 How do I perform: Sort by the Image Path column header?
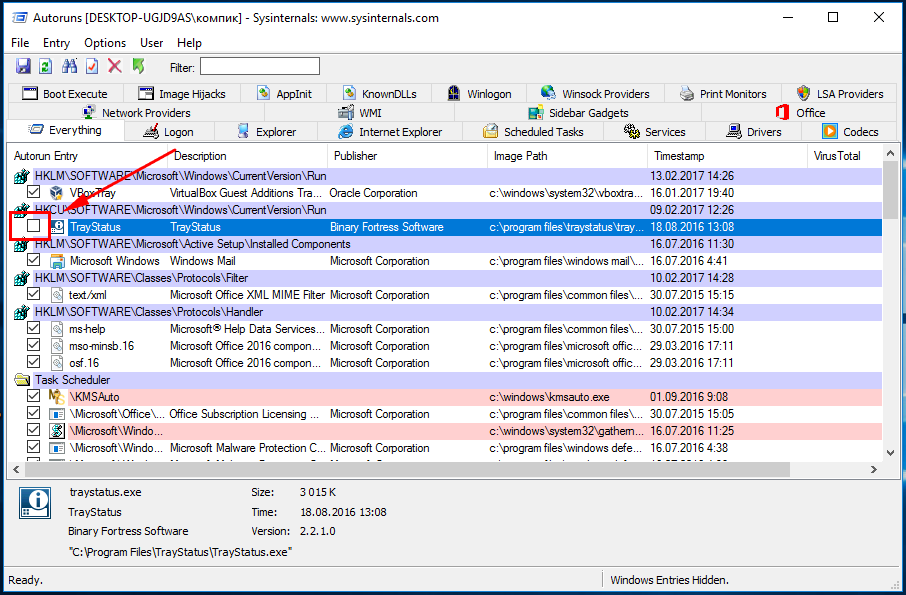(x=567, y=156)
